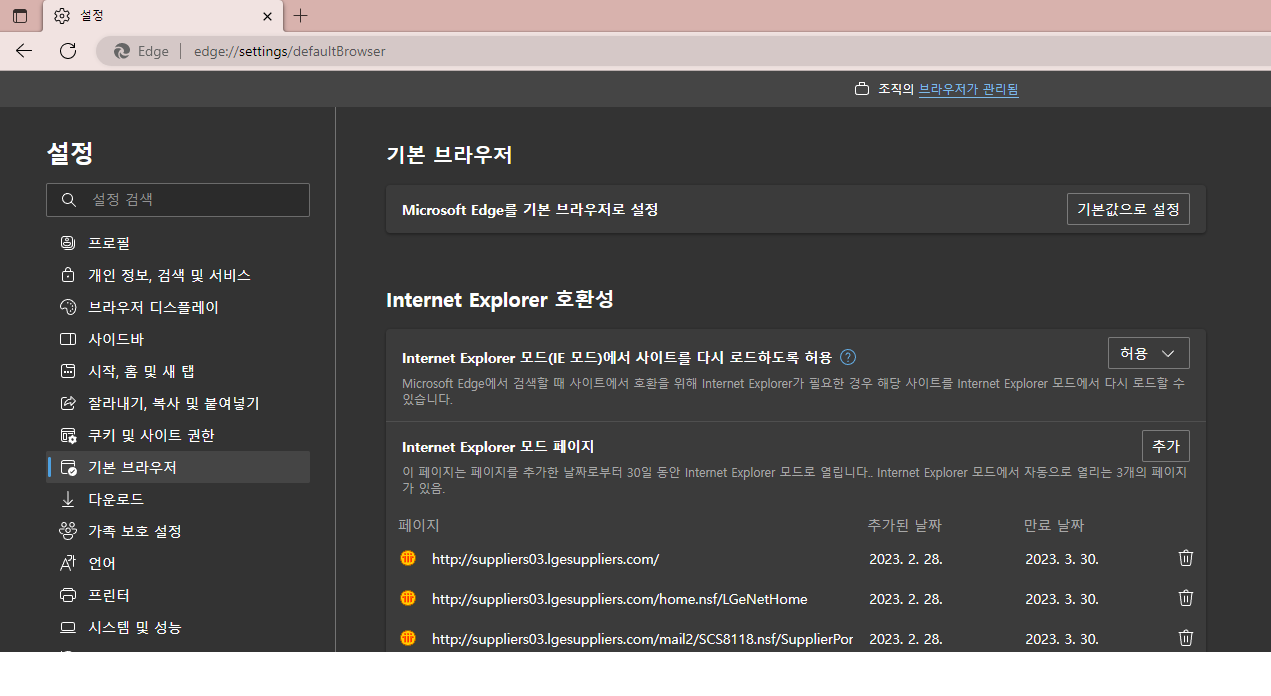This screenshot has width=1271, height=696.
Task: Open the 브라우저가 관리됨 link
Action: point(968,89)
